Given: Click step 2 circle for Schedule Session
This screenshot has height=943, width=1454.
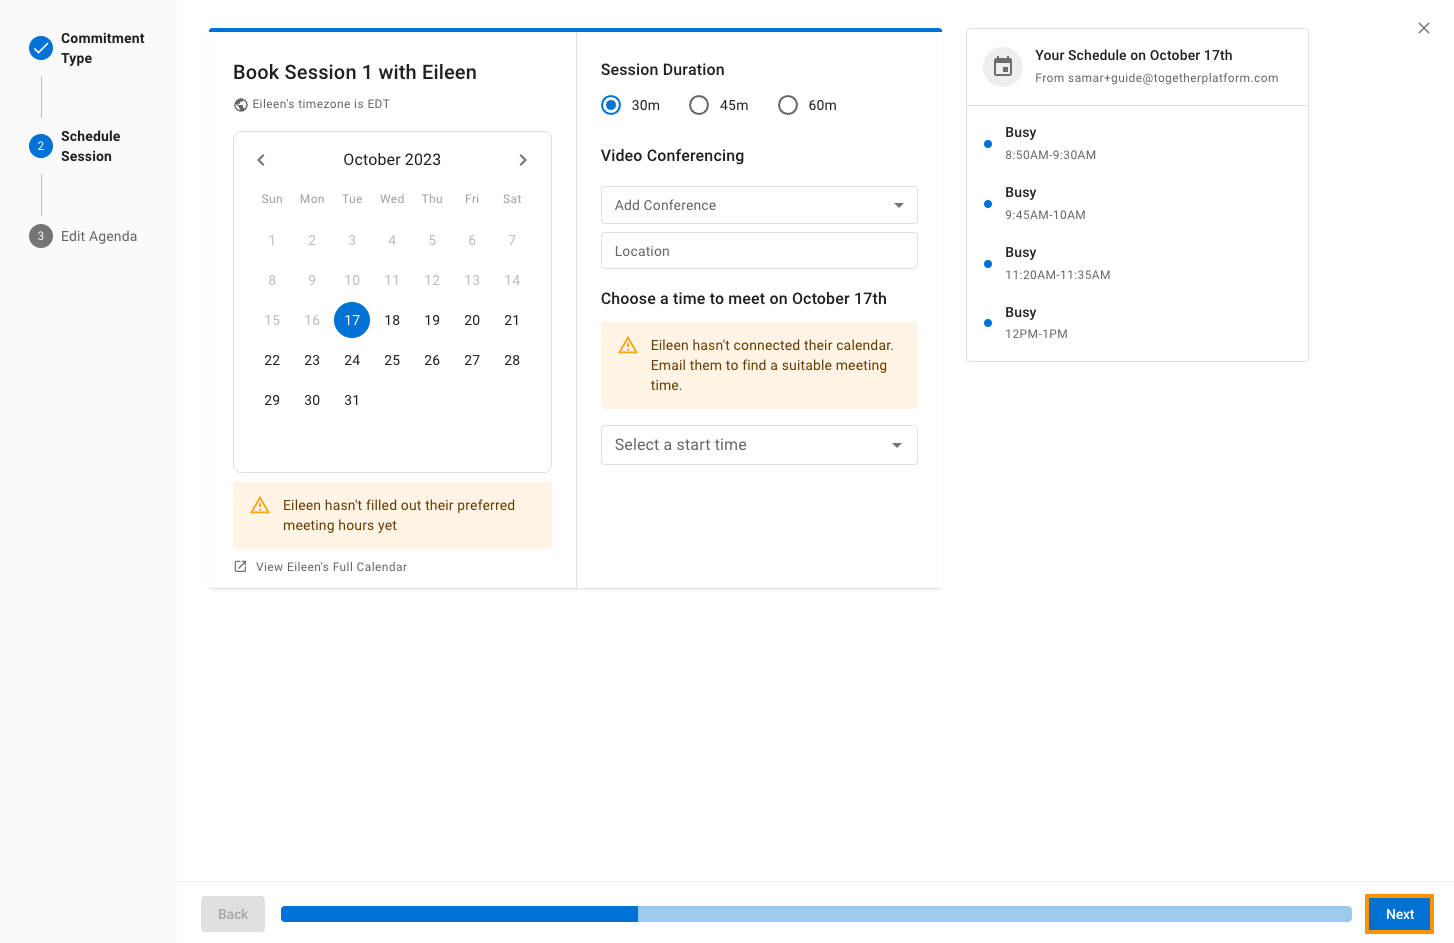Looking at the screenshot, I should 41,146.
